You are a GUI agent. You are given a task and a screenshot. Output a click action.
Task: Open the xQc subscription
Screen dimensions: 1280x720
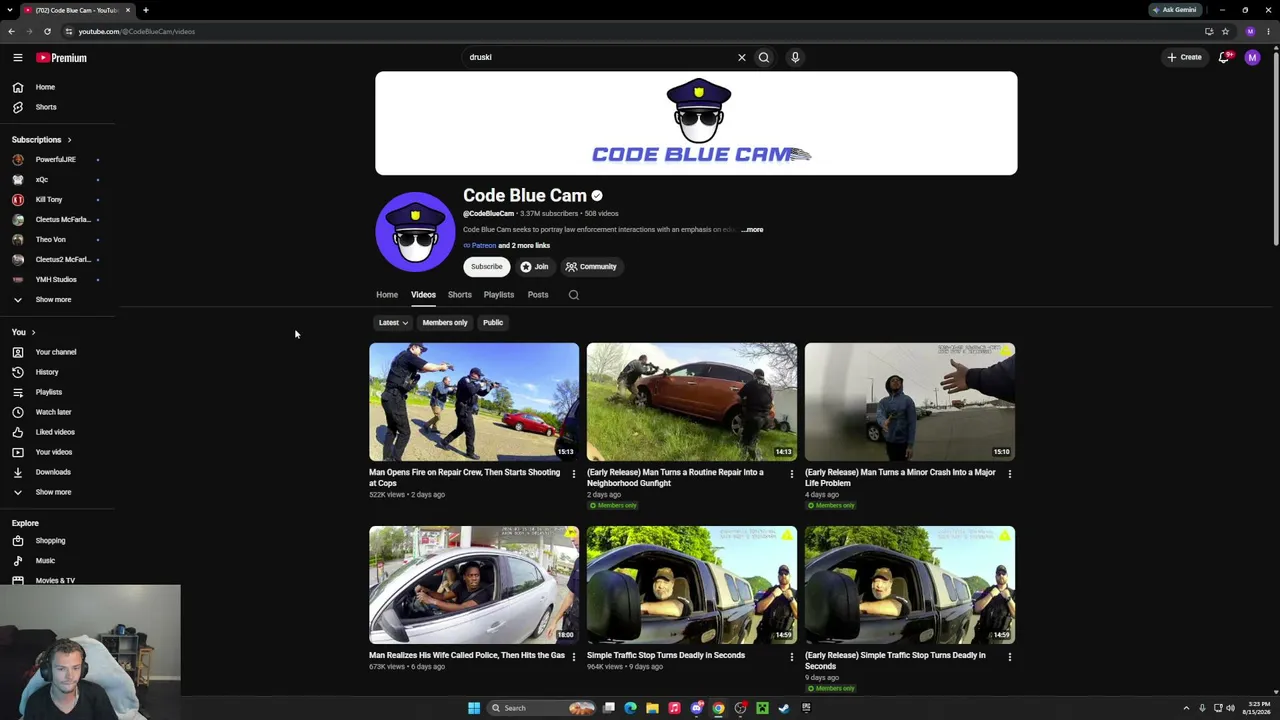click(x=41, y=180)
